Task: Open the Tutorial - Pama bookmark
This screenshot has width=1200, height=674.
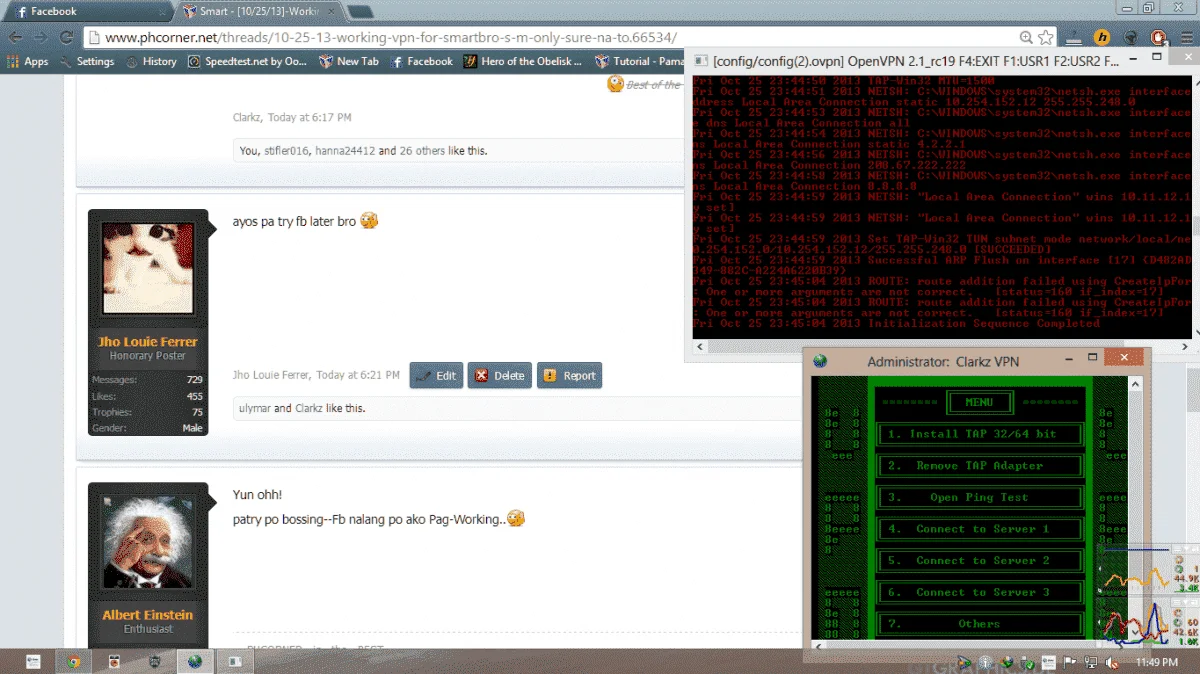Action: (640, 61)
